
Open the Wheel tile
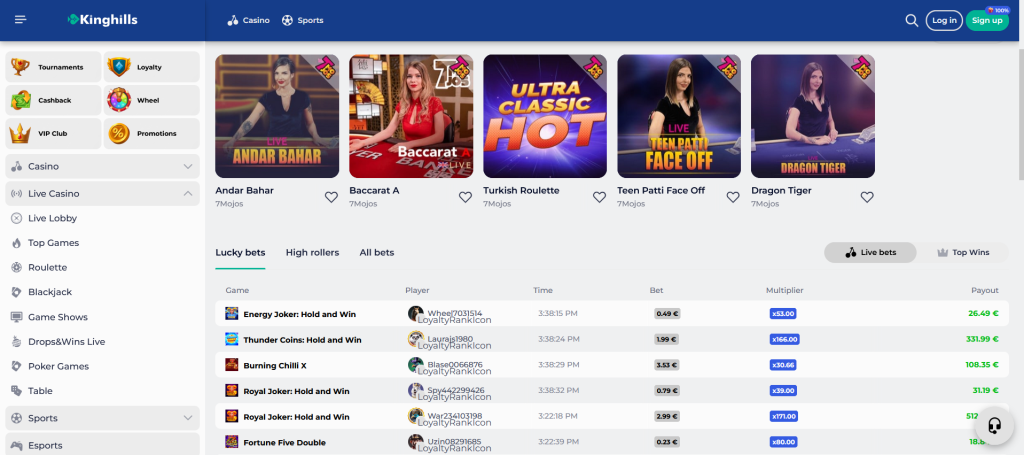(152, 101)
